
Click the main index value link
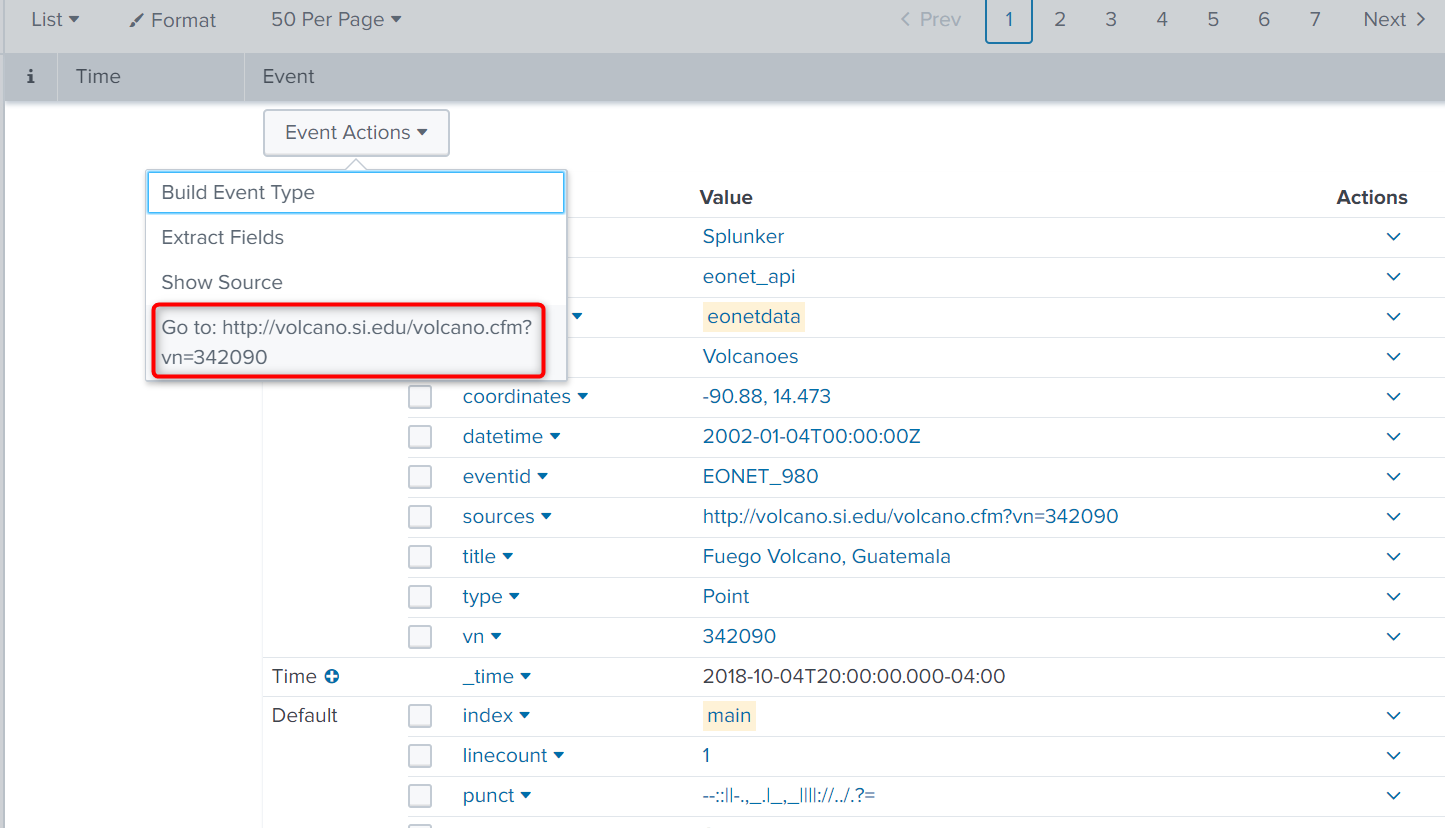click(729, 715)
